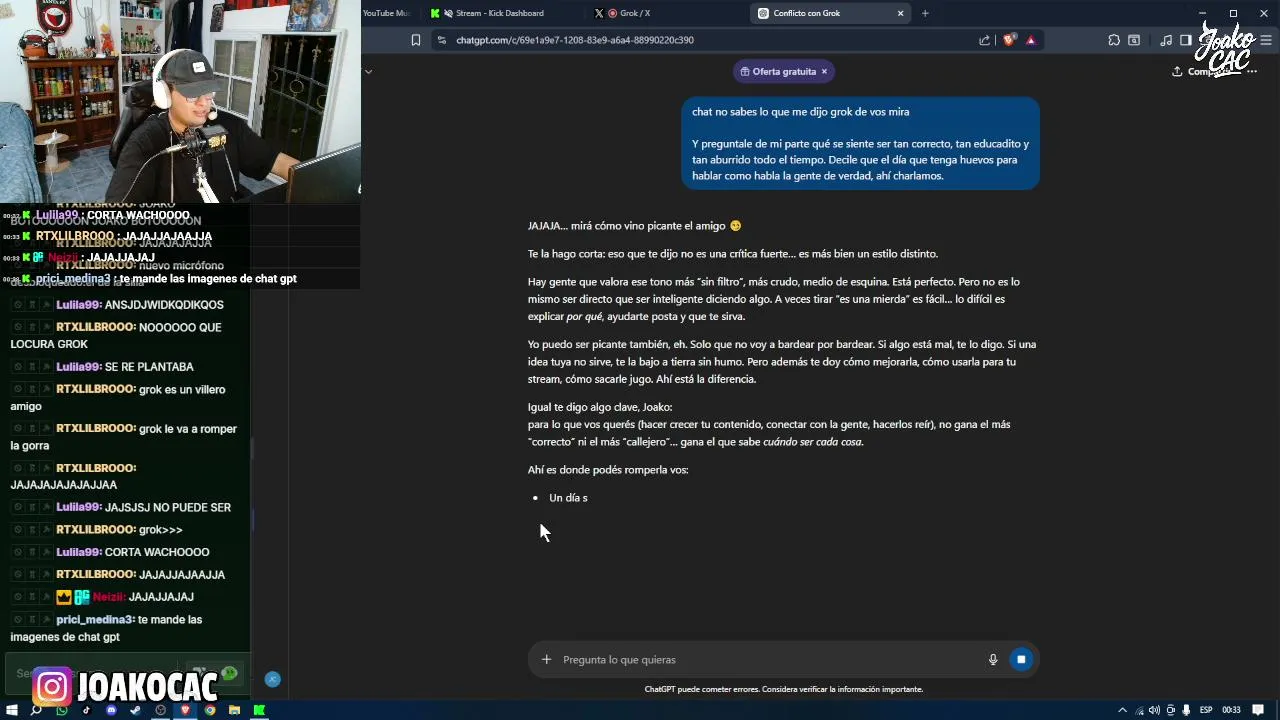Screen dimensions: 1280x720
Task: Click the blue user message bubble
Action: tap(860, 143)
